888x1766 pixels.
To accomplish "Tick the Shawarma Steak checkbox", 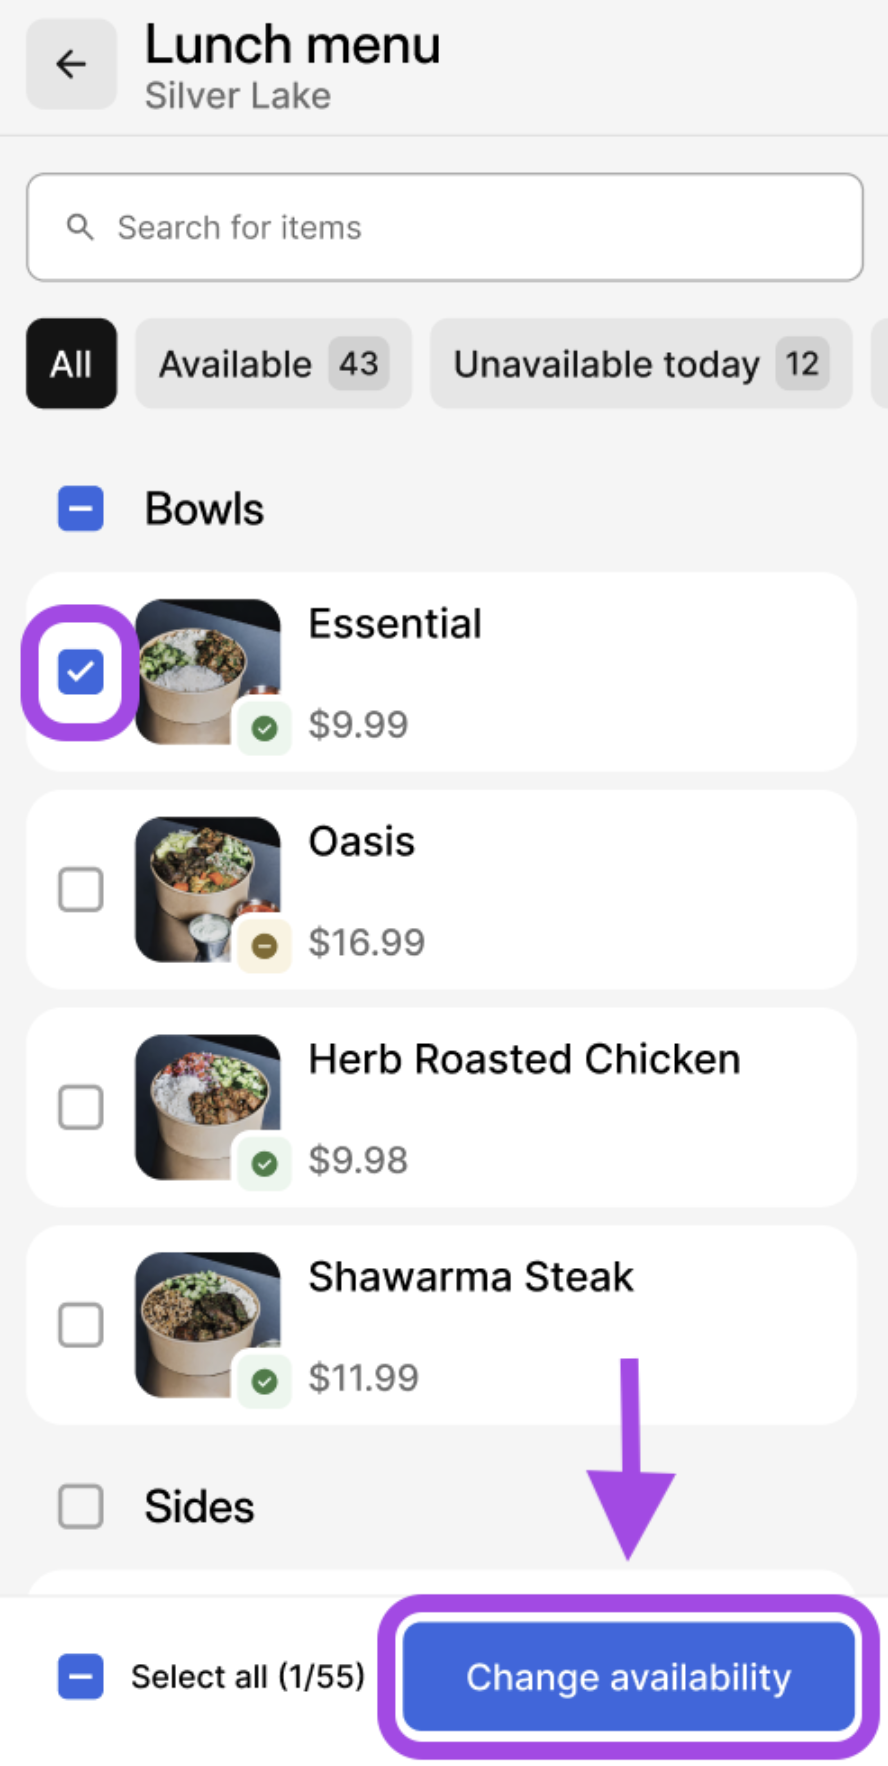I will tap(81, 1325).
